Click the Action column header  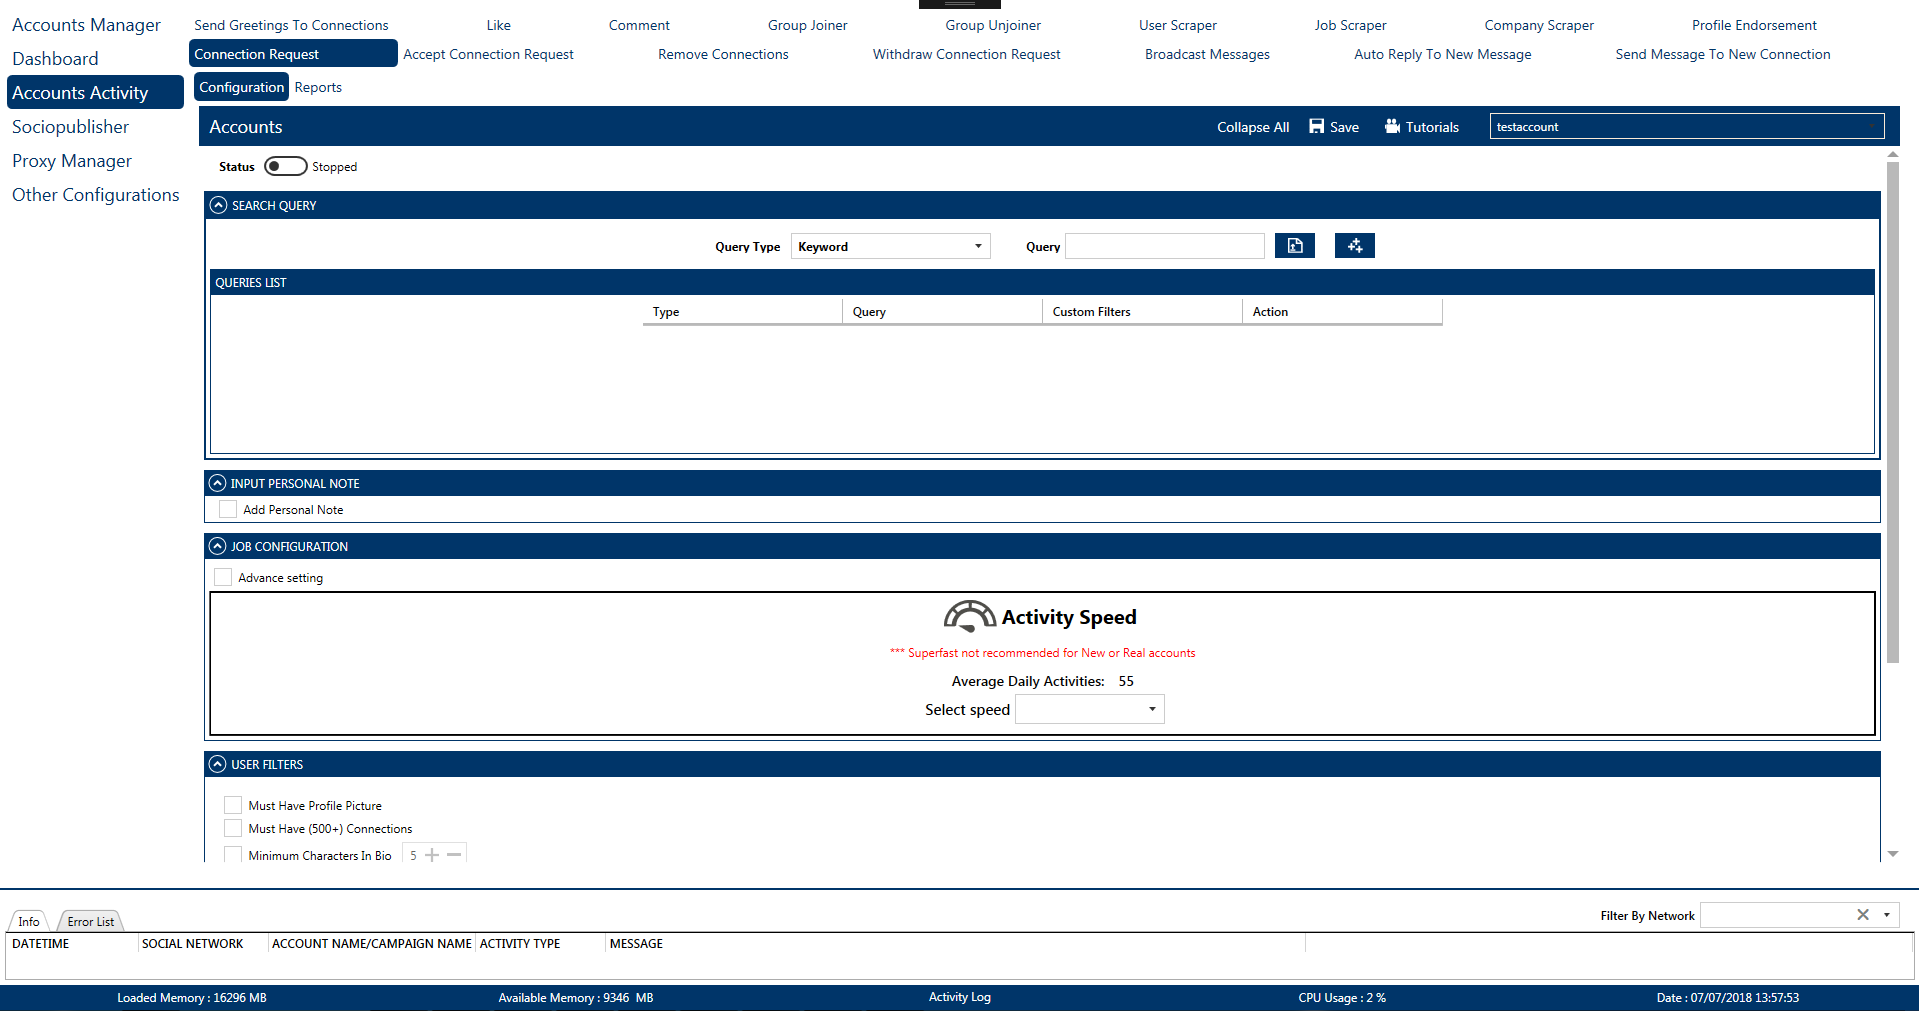coord(1342,312)
